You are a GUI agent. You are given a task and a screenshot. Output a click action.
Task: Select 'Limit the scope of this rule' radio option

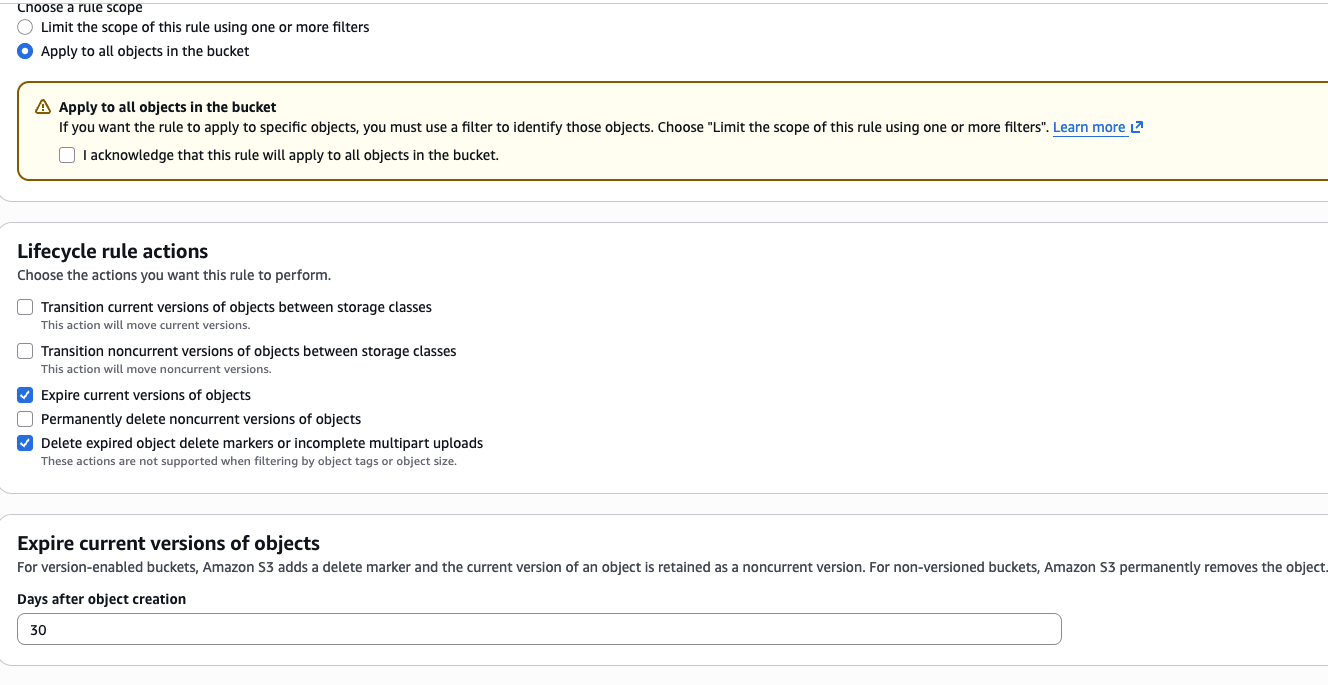[x=25, y=27]
